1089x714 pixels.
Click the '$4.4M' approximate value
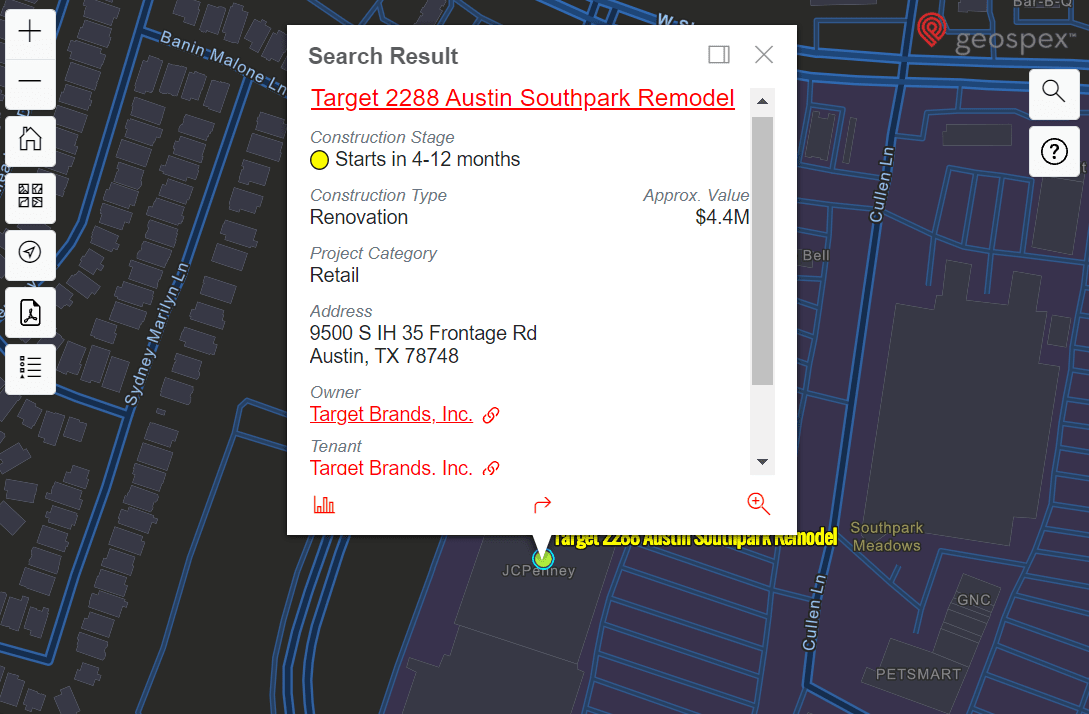tap(722, 217)
